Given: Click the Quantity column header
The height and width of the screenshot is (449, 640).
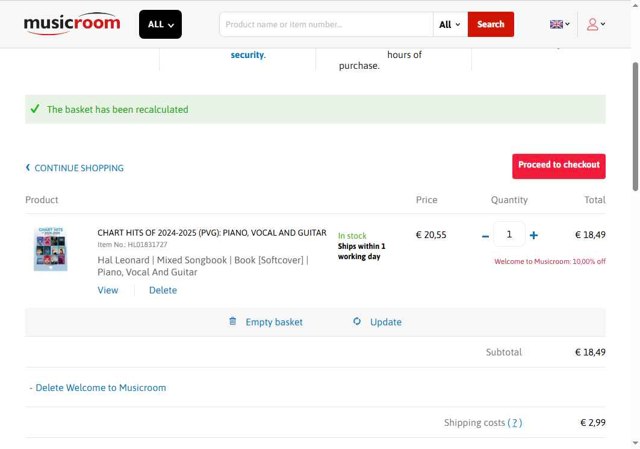Looking at the screenshot, I should pyautogui.click(x=509, y=200).
